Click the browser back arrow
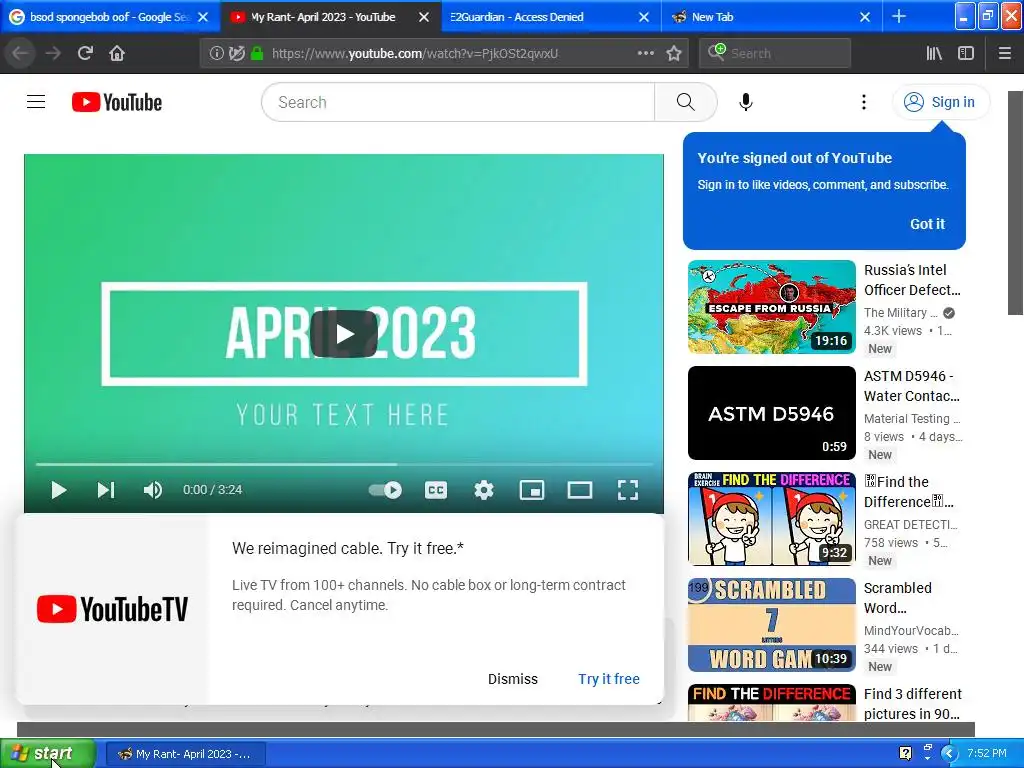The height and width of the screenshot is (768, 1024). tap(20, 53)
